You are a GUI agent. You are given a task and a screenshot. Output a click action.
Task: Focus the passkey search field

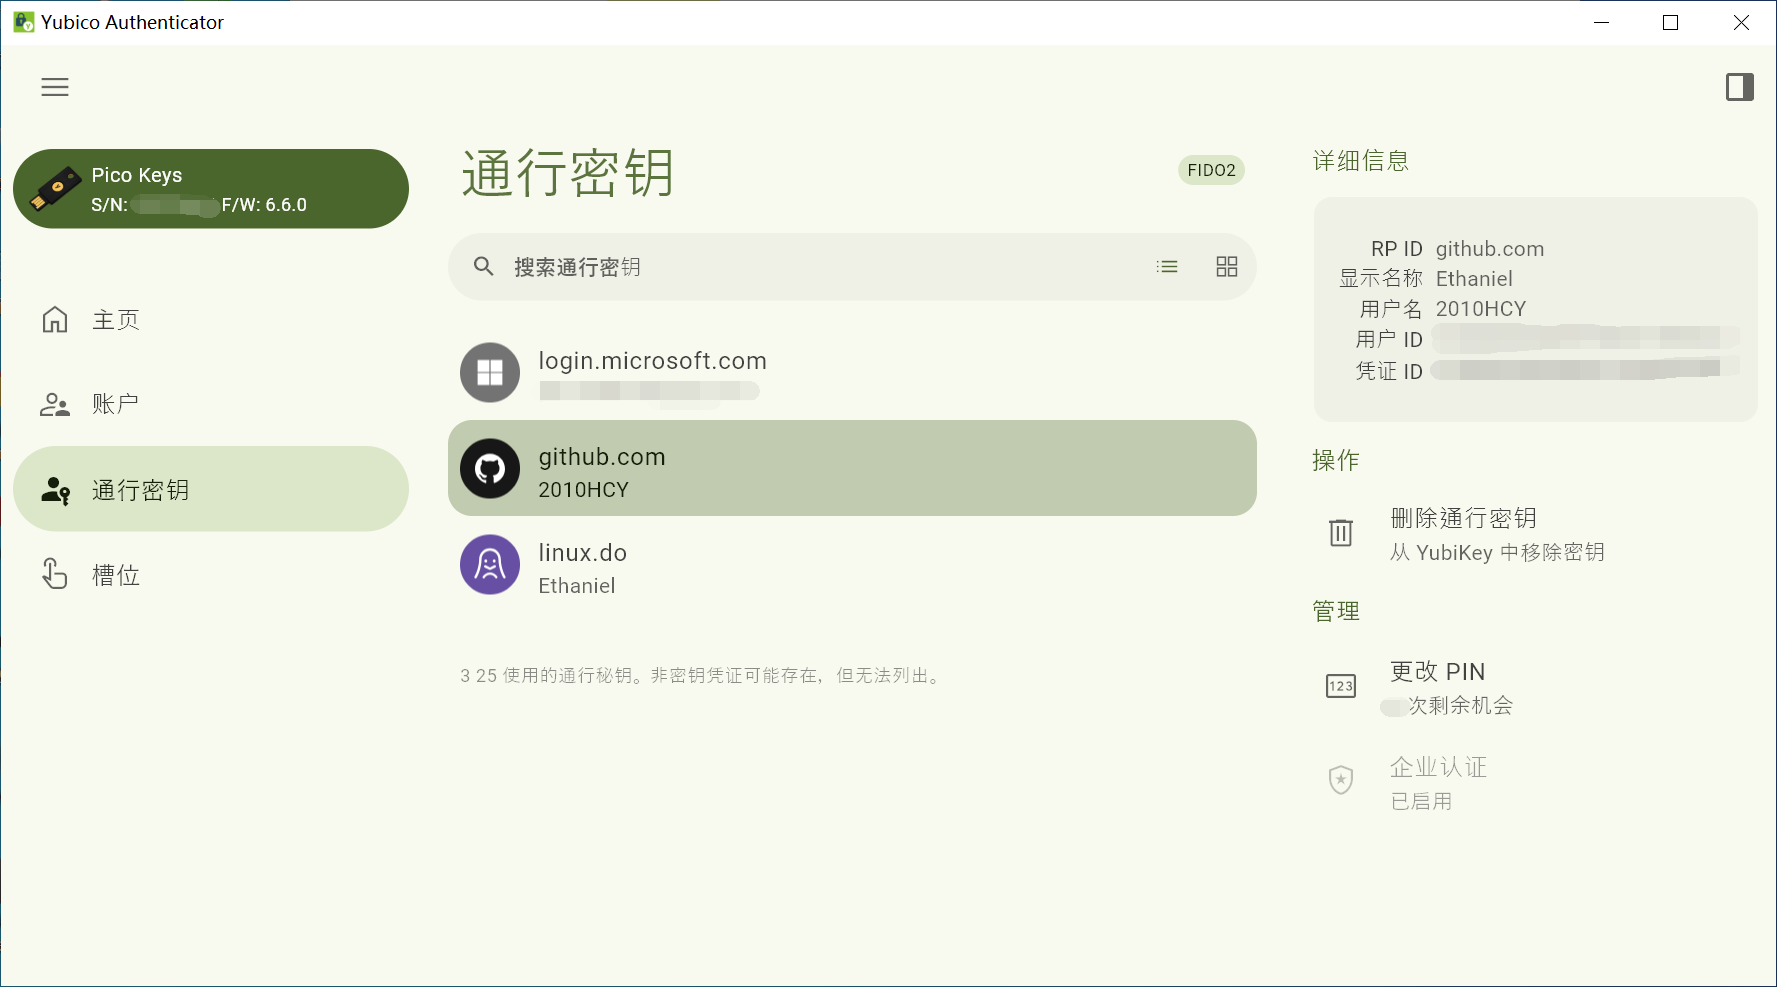800,267
